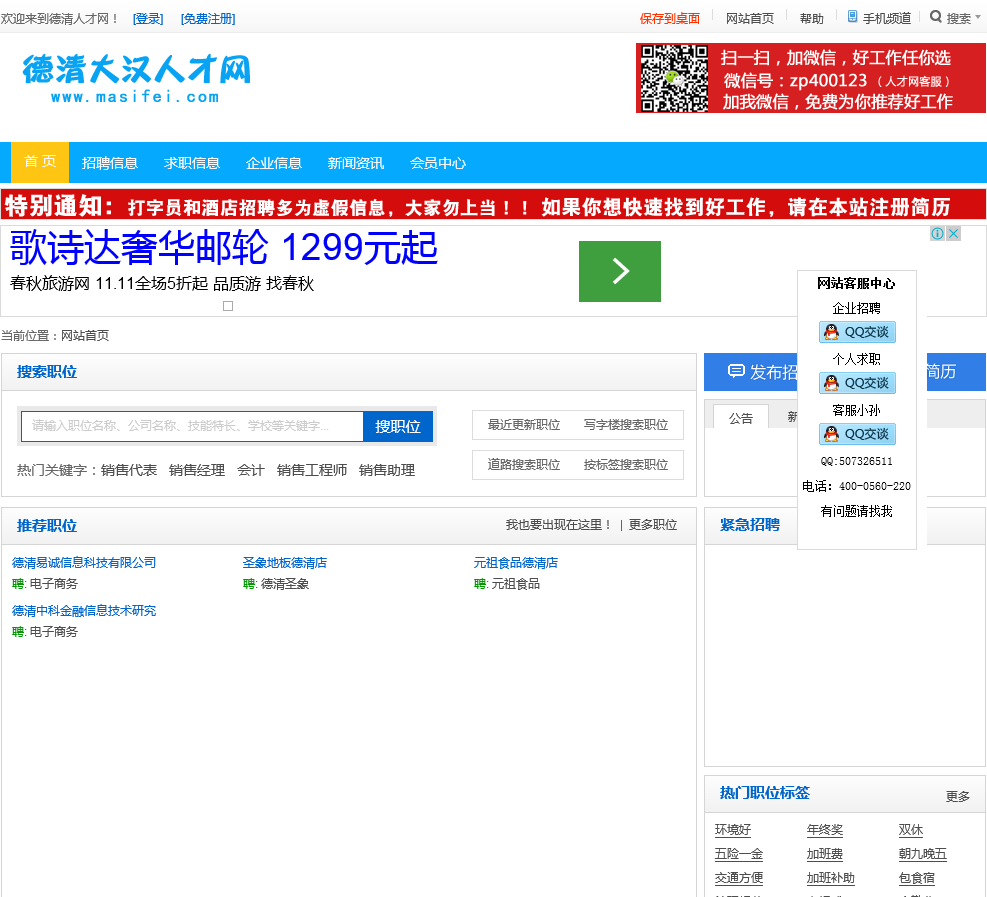The width and height of the screenshot is (987, 897).
Task: Click hot keyword 销售经理
Action: [x=197, y=470]
